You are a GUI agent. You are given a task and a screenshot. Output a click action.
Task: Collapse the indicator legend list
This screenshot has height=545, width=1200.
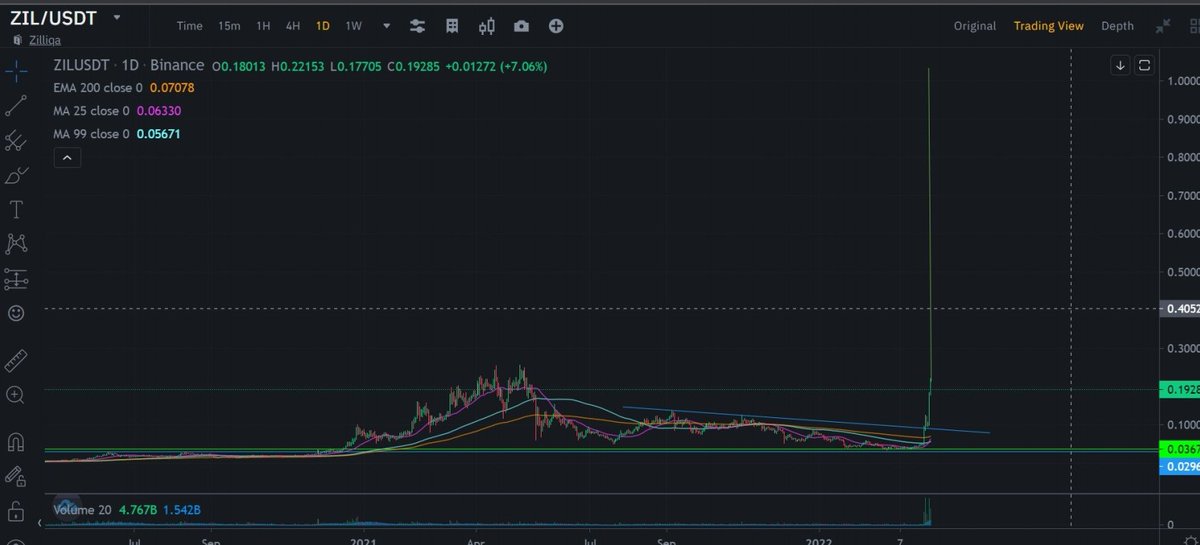pos(66,158)
